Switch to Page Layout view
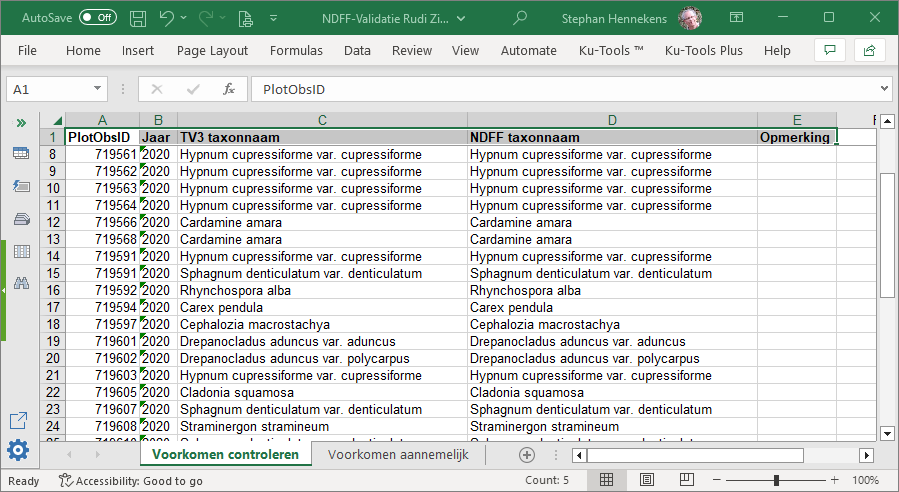899x492 pixels. tap(646, 481)
